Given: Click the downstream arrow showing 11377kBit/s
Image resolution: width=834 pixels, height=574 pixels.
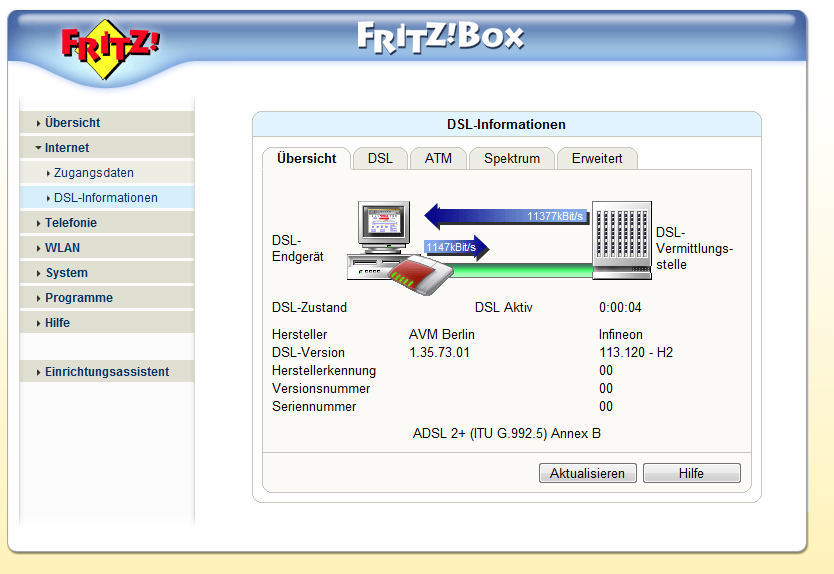Looking at the screenshot, I should tap(506, 216).
